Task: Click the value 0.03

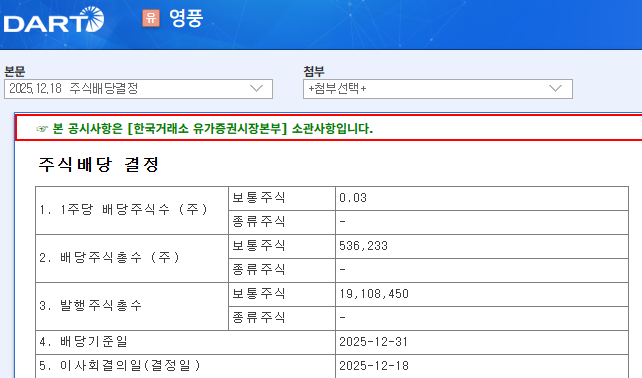Action: pyautogui.click(x=353, y=198)
